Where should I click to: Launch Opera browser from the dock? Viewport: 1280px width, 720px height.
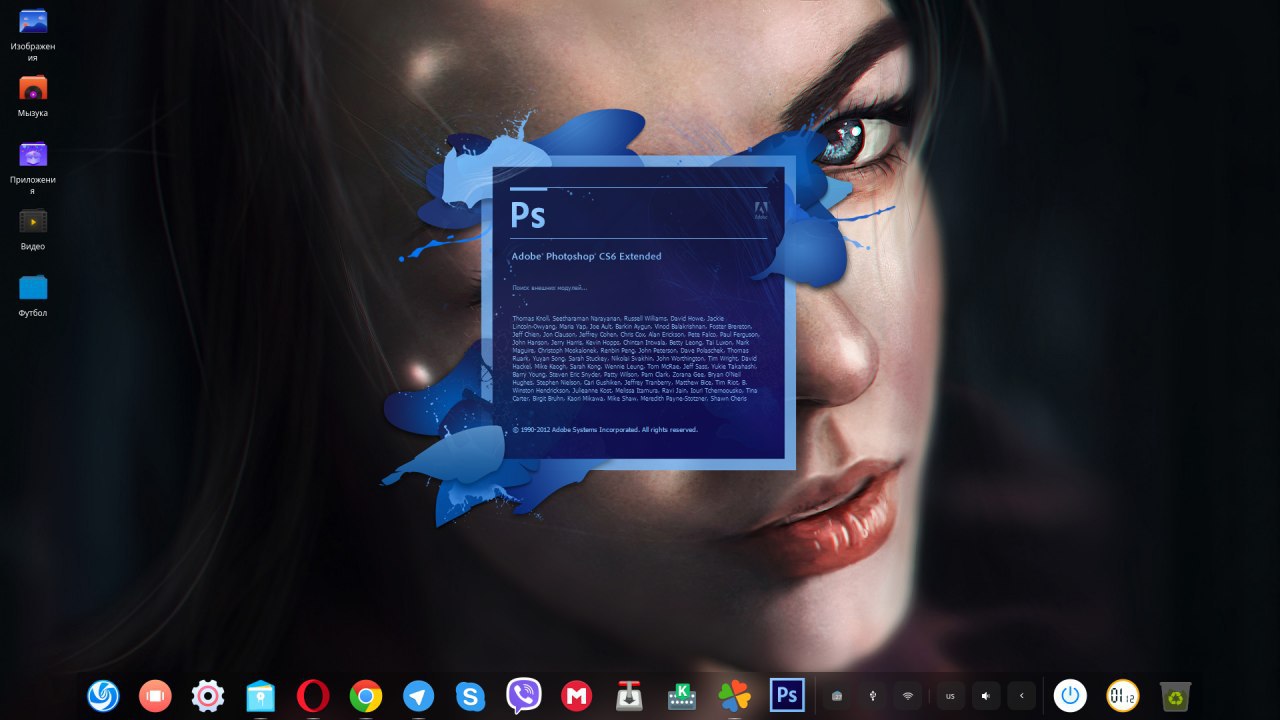pos(313,695)
